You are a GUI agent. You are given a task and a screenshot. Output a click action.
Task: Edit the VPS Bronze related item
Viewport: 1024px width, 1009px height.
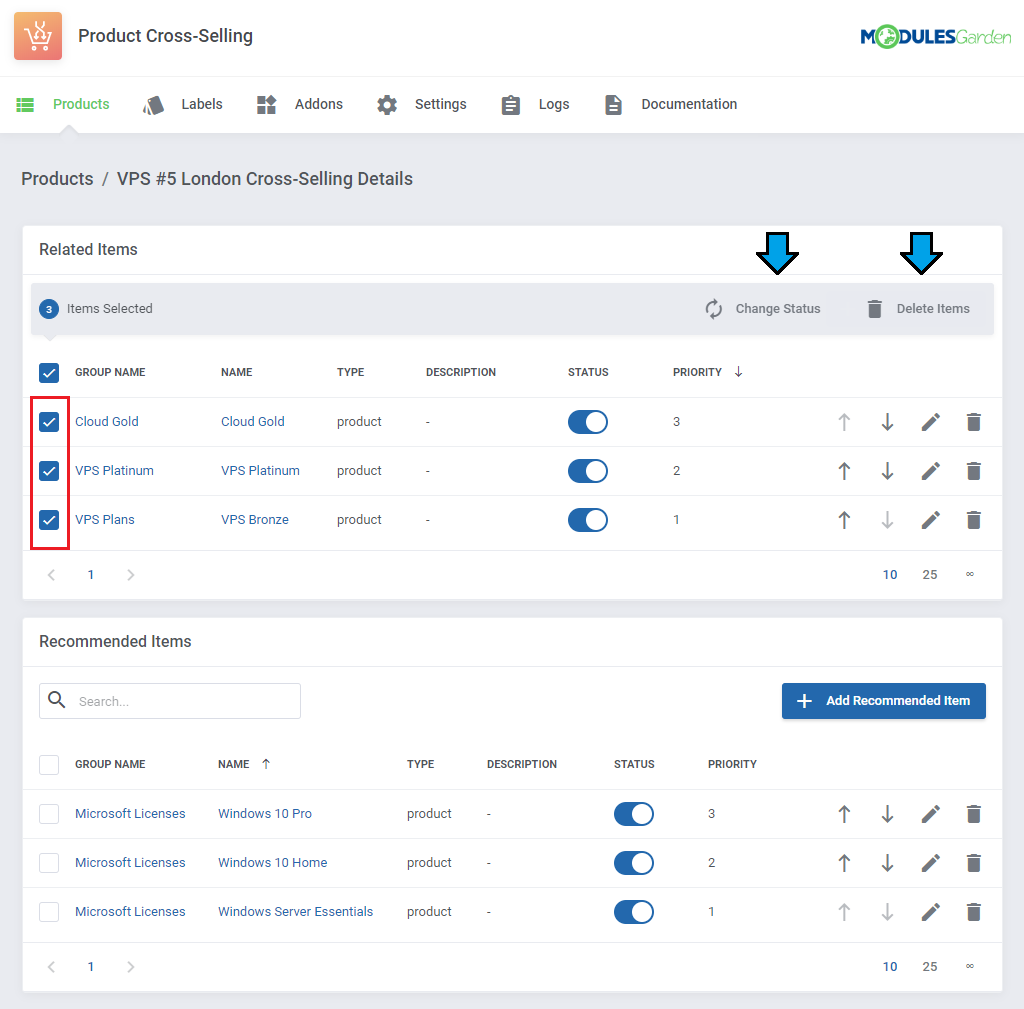click(931, 520)
